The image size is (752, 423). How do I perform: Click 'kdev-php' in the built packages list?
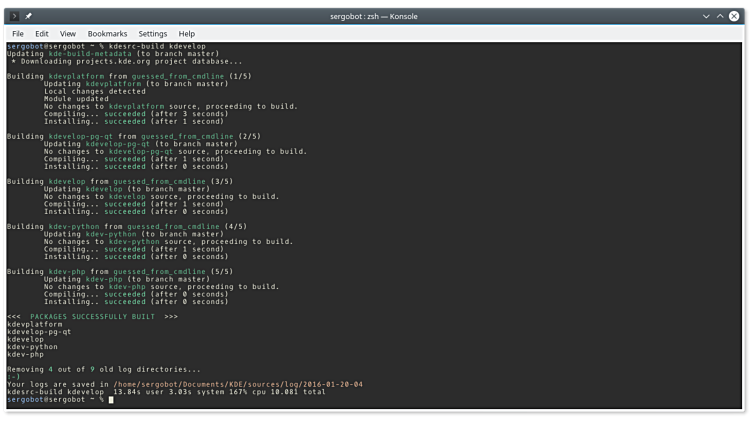[25, 354]
